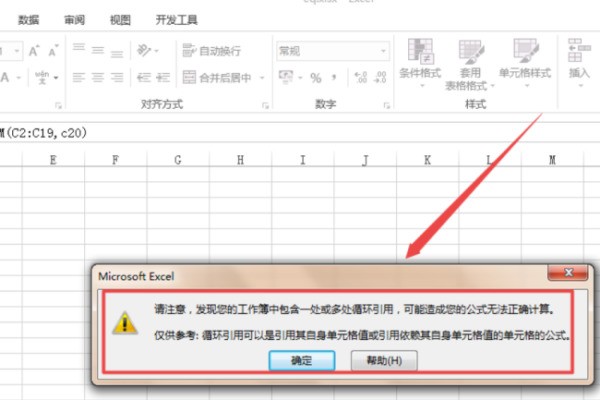600x400 pixels.
Task: Expand the accounting format dropdown arrow
Action: [300, 78]
